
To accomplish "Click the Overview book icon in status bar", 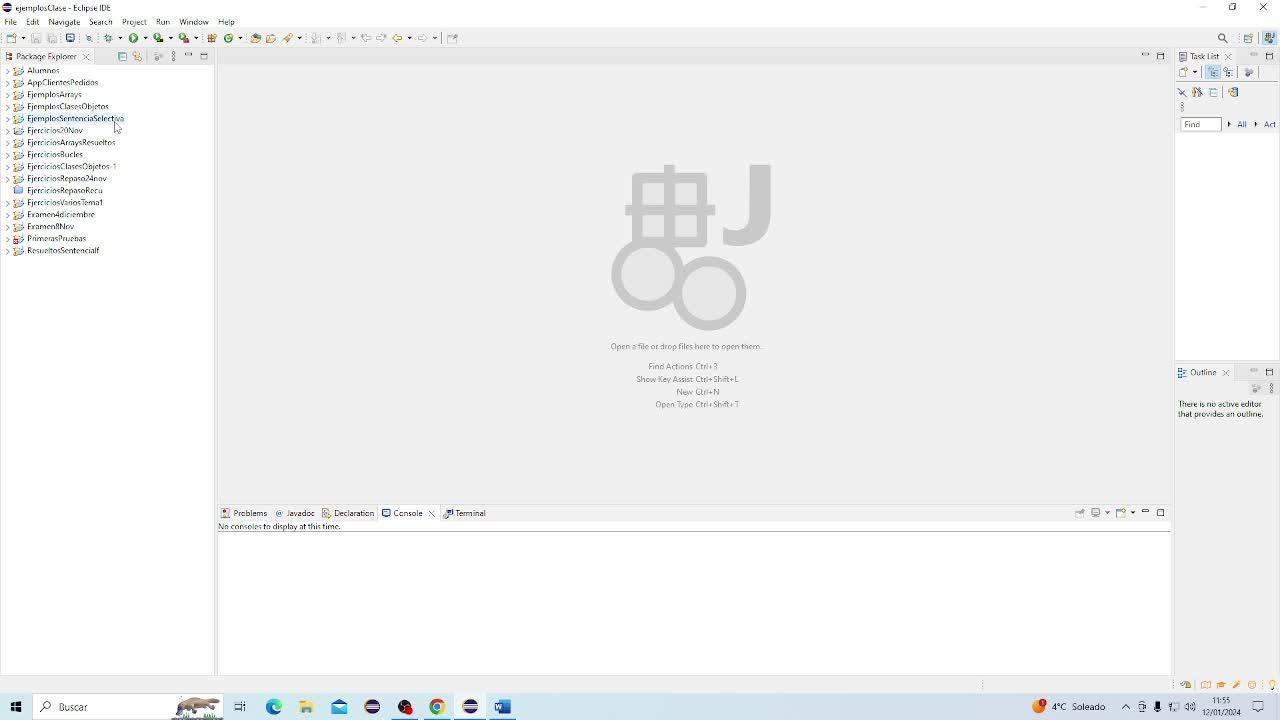I will 1205,685.
